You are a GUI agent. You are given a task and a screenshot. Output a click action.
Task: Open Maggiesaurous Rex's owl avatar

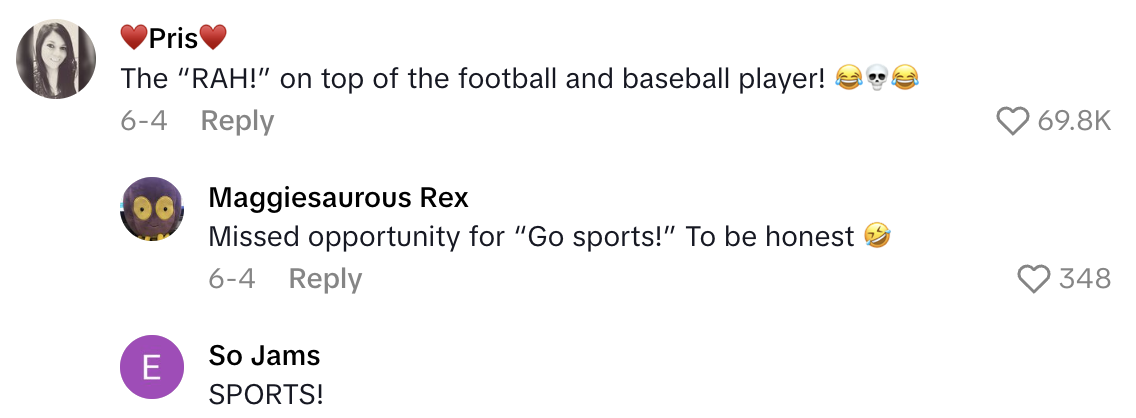click(152, 209)
